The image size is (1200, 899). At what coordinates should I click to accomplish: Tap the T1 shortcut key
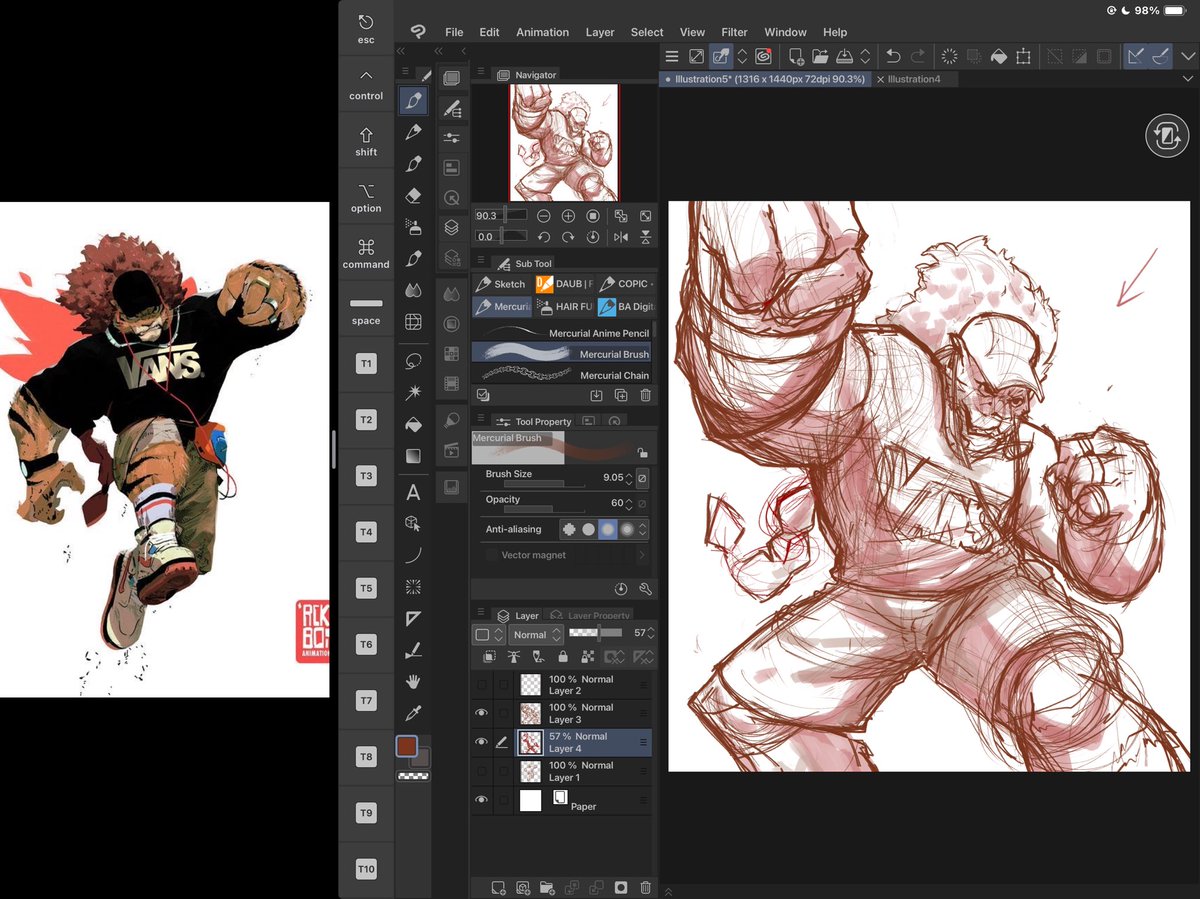click(x=366, y=364)
